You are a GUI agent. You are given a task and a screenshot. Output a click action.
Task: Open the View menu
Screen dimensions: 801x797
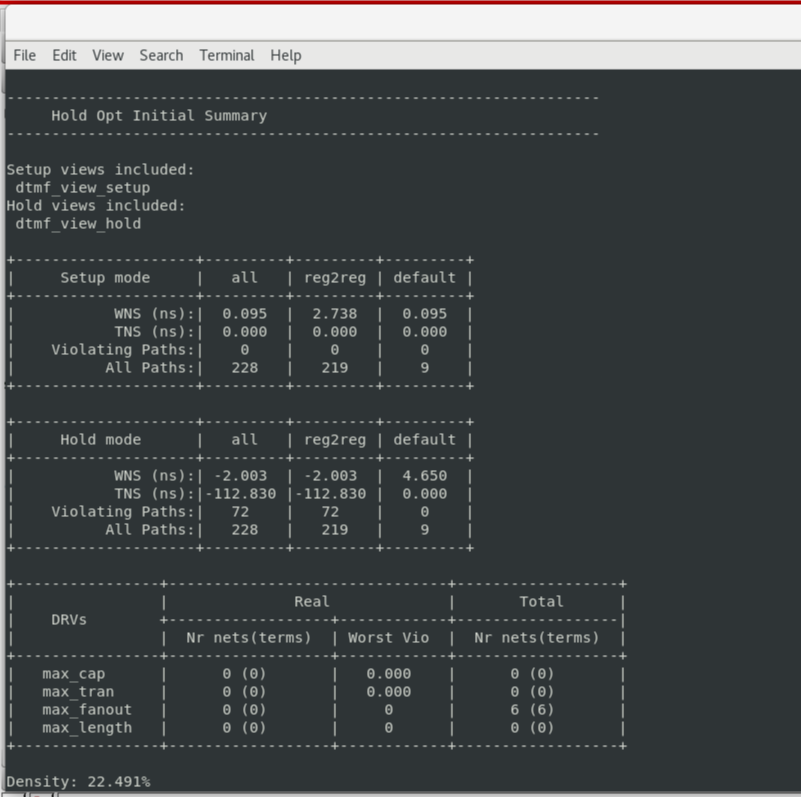(x=108, y=55)
